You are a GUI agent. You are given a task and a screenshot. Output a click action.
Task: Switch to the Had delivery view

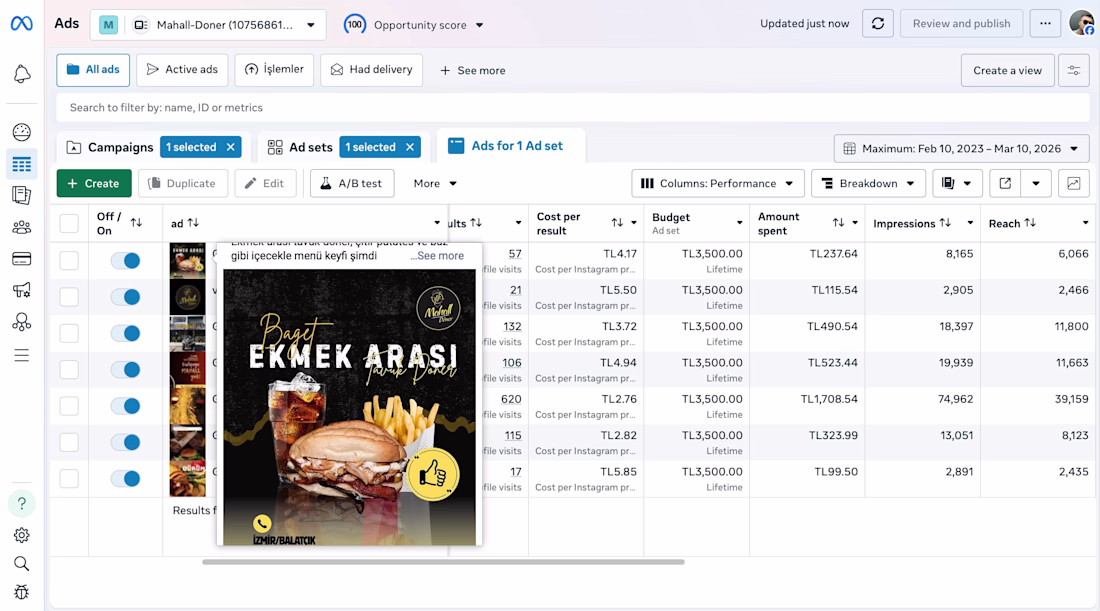(x=372, y=70)
